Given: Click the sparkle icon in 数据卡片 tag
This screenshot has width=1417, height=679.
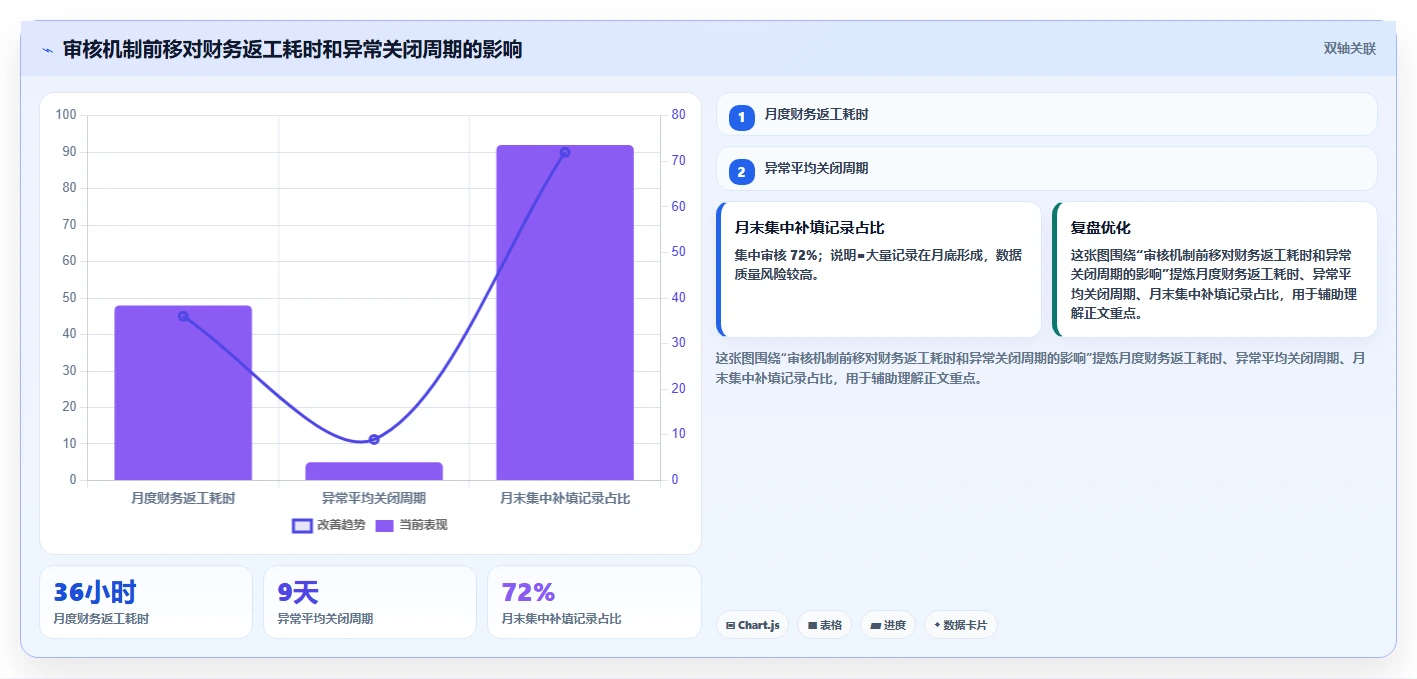Looking at the screenshot, I should [x=937, y=625].
